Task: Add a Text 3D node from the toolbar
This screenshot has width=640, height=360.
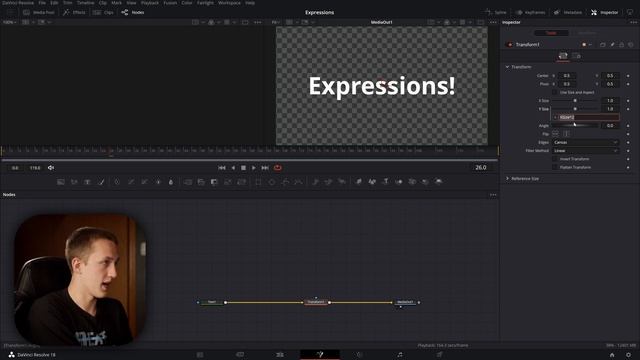Action: 385,182
